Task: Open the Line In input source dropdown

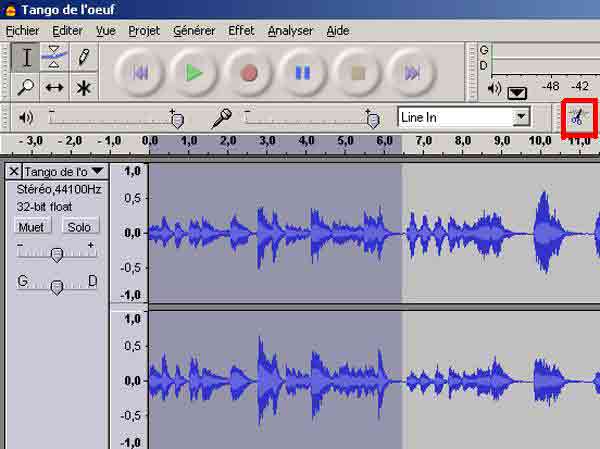Action: [521, 116]
